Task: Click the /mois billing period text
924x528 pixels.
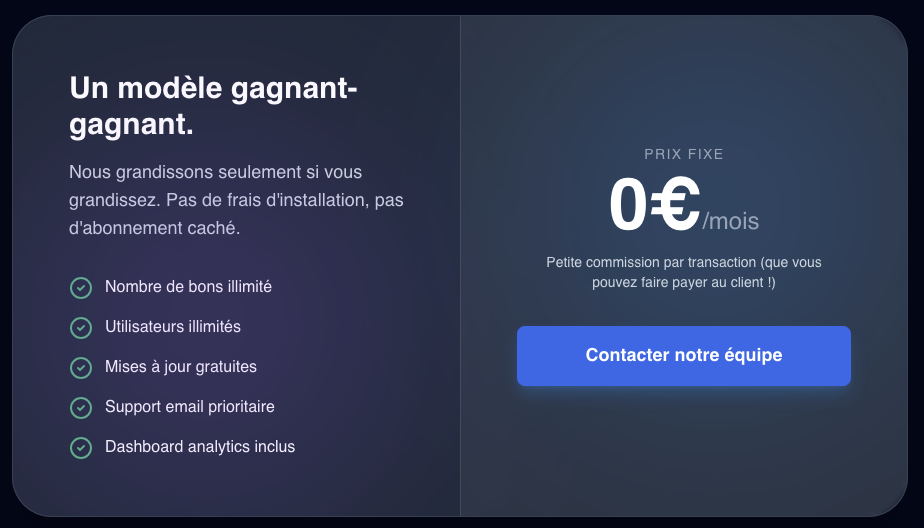Action: pyautogui.click(x=730, y=221)
